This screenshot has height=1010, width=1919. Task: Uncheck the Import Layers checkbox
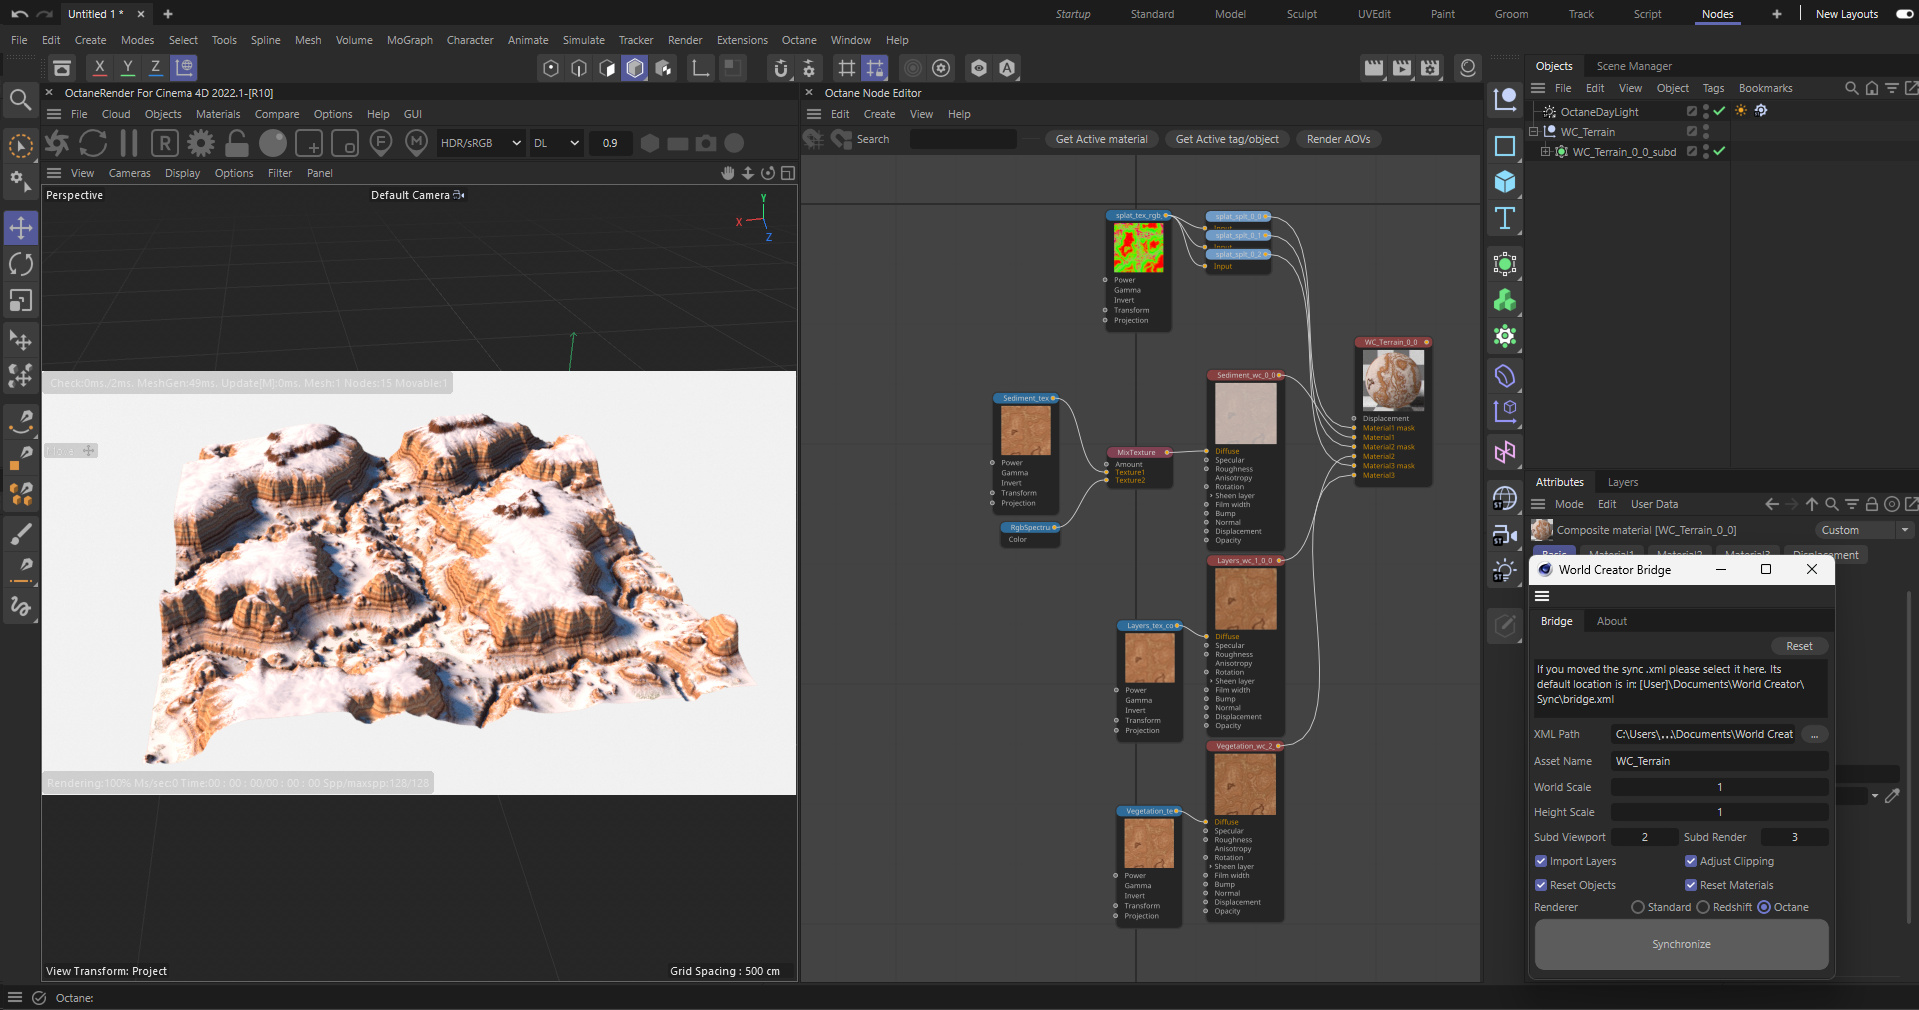click(1541, 861)
